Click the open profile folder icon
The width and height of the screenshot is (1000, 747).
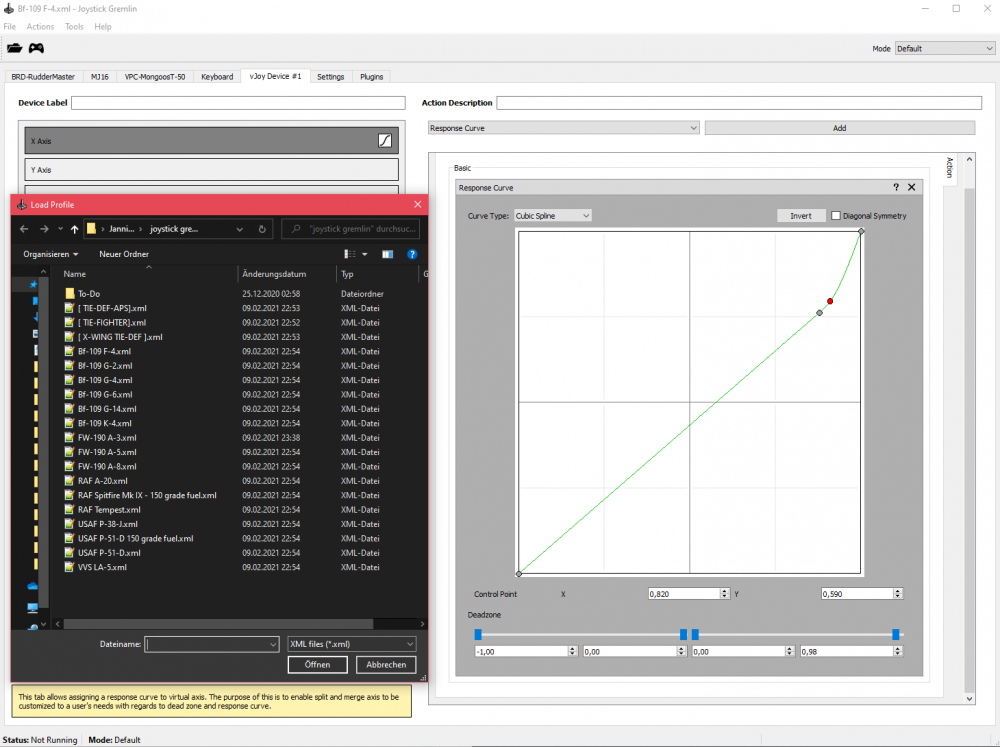pos(14,48)
